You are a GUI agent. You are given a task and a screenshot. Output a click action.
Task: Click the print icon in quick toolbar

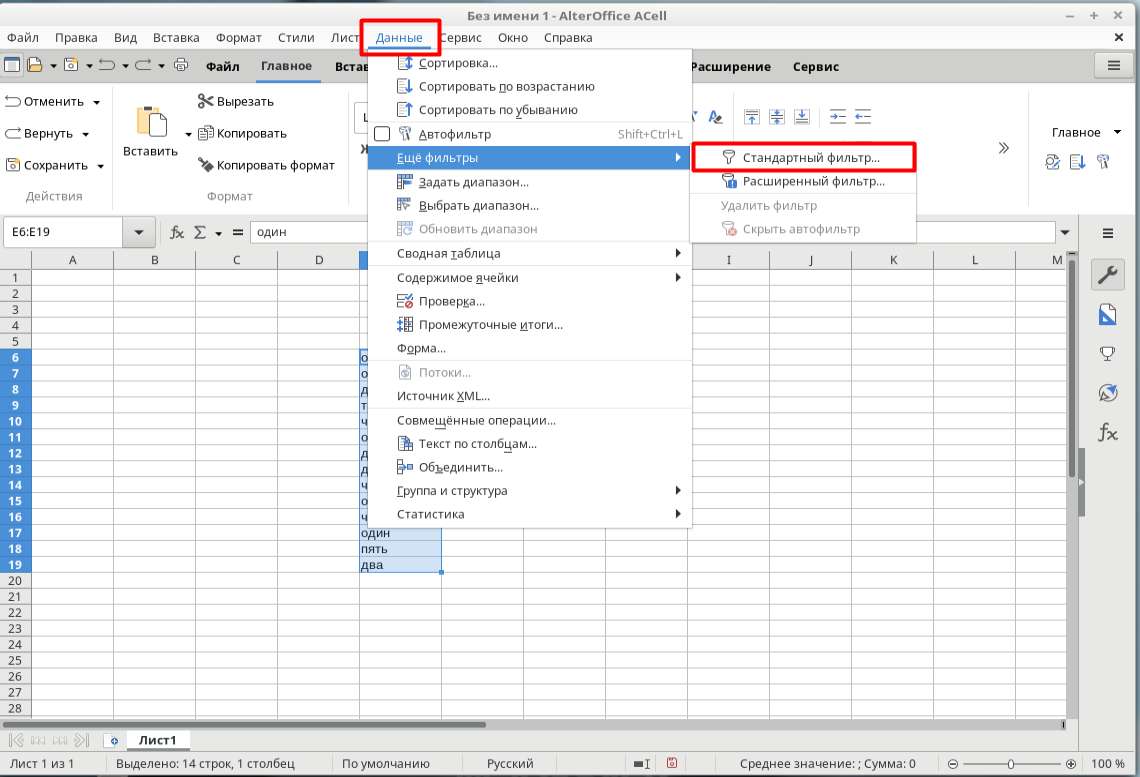click(x=181, y=65)
